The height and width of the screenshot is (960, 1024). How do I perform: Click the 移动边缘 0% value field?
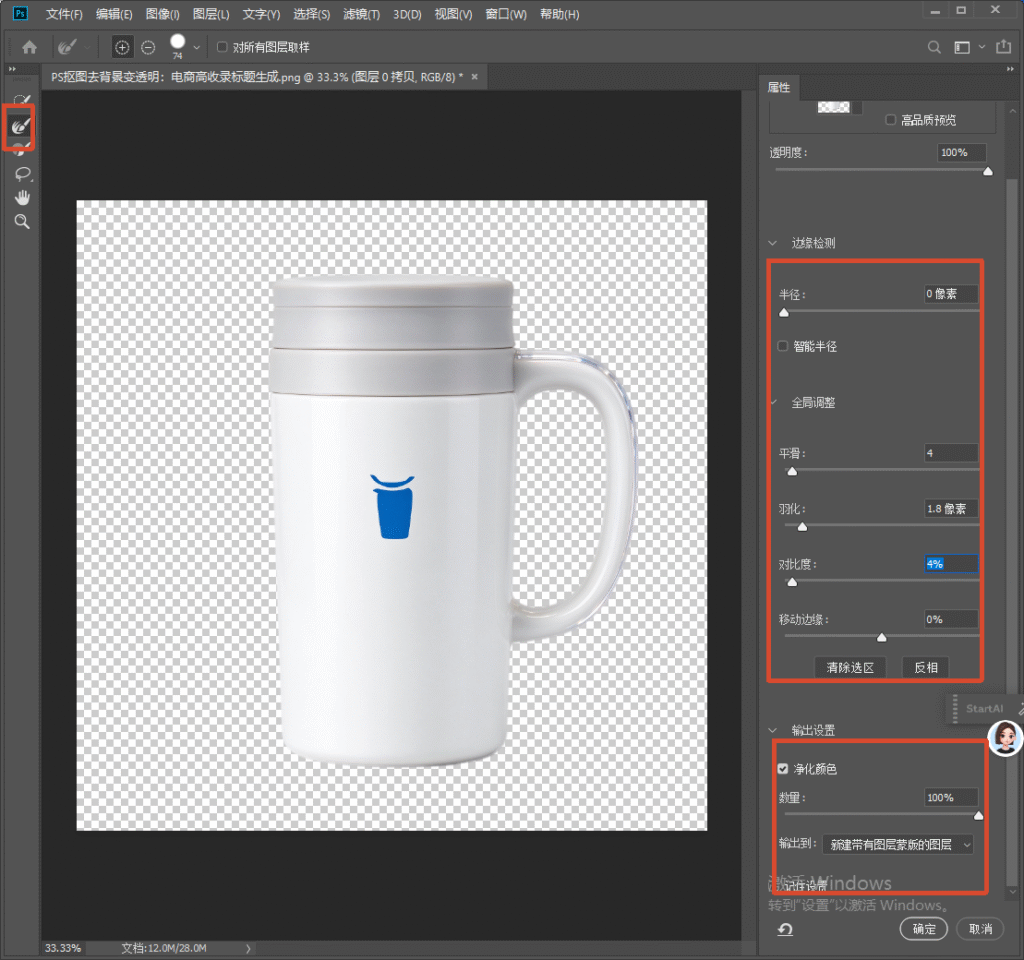pyautogui.click(x=951, y=619)
